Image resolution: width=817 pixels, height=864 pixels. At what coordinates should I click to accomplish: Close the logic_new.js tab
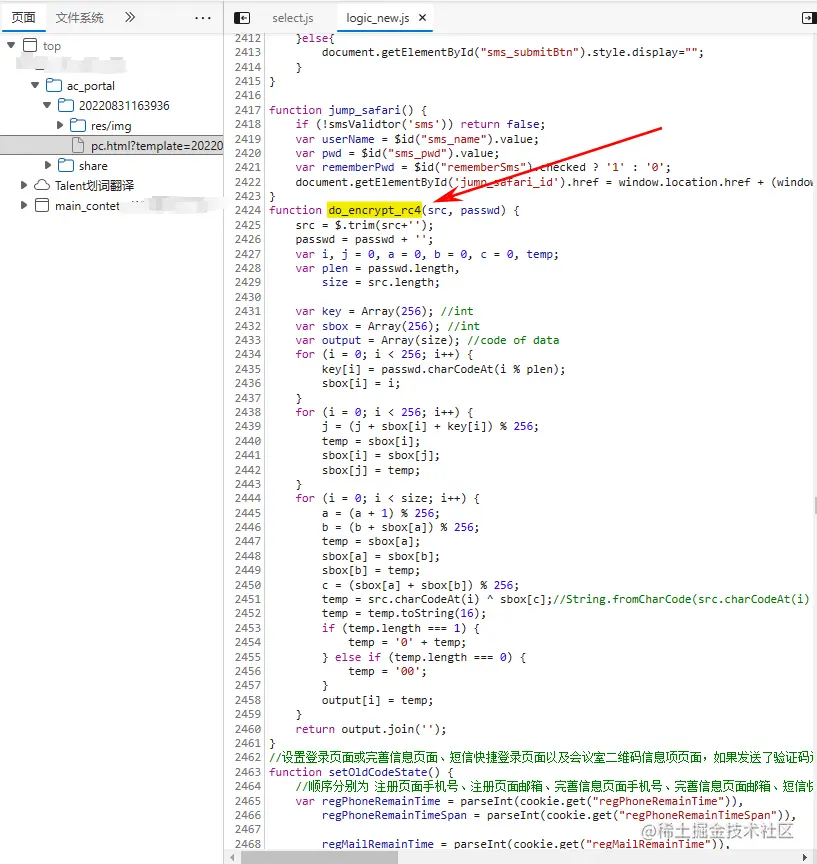tap(423, 18)
